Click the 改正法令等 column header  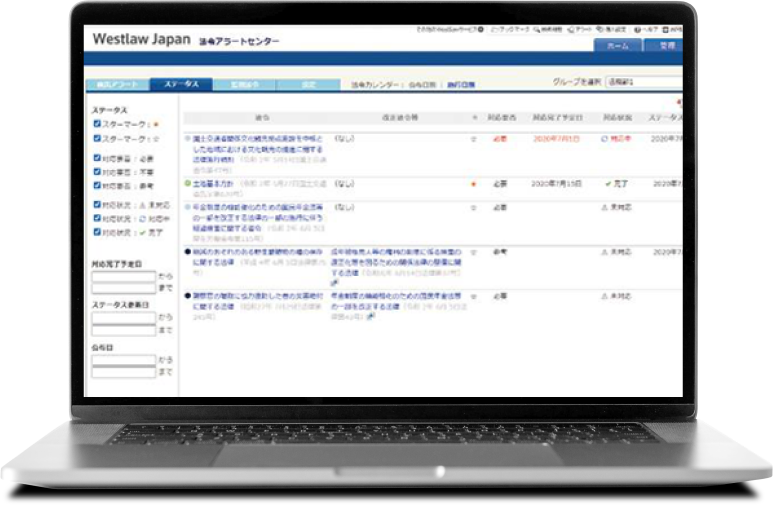[400, 118]
